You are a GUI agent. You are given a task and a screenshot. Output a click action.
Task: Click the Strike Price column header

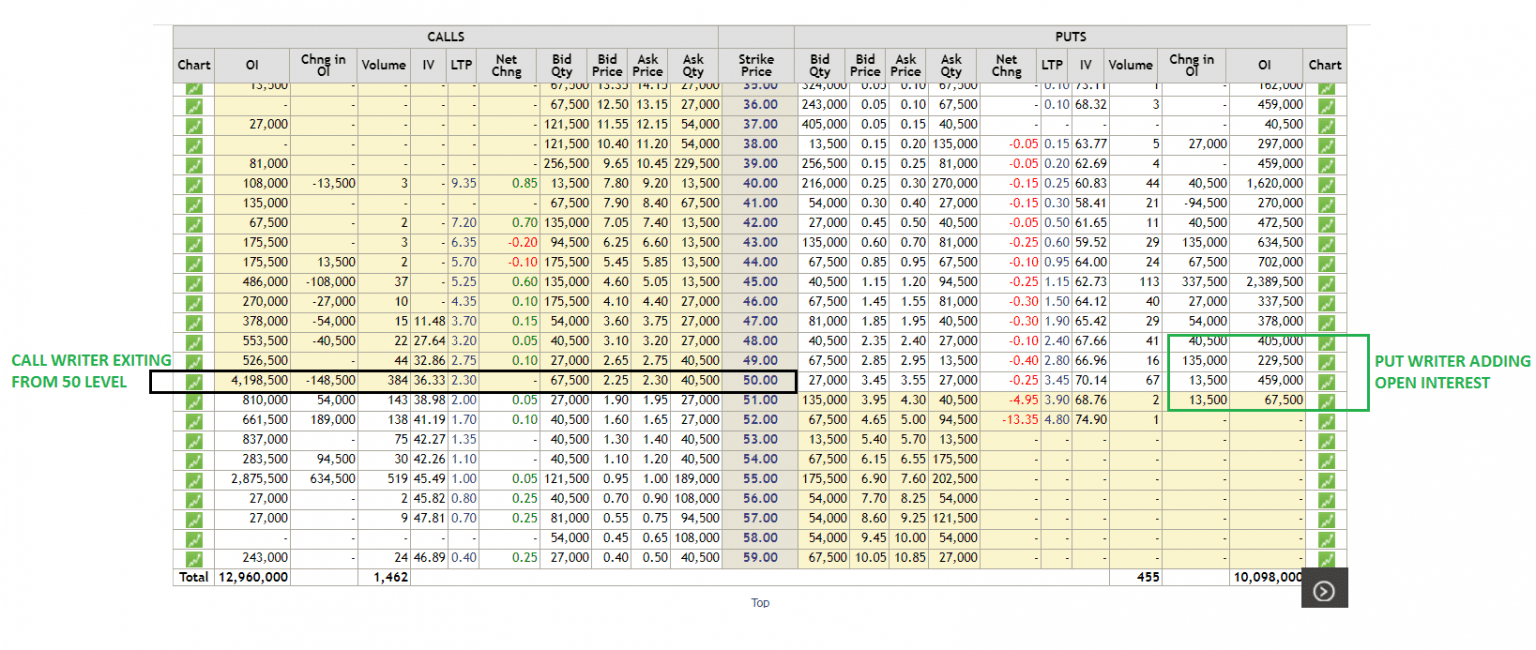755,65
